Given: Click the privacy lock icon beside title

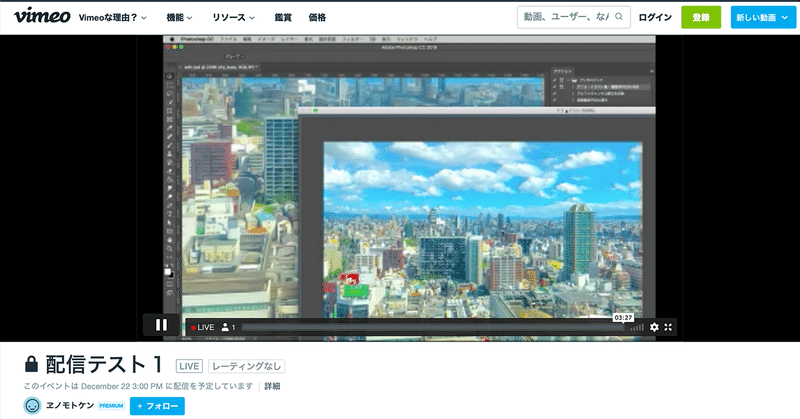Looking at the screenshot, I should pyautogui.click(x=31, y=364).
